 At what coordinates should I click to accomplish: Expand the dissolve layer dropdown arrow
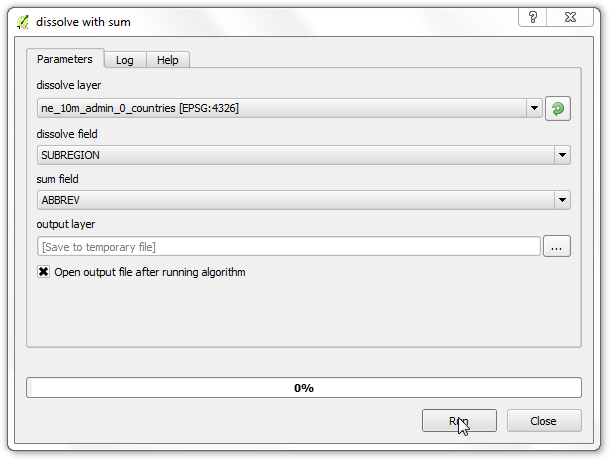coord(534,108)
